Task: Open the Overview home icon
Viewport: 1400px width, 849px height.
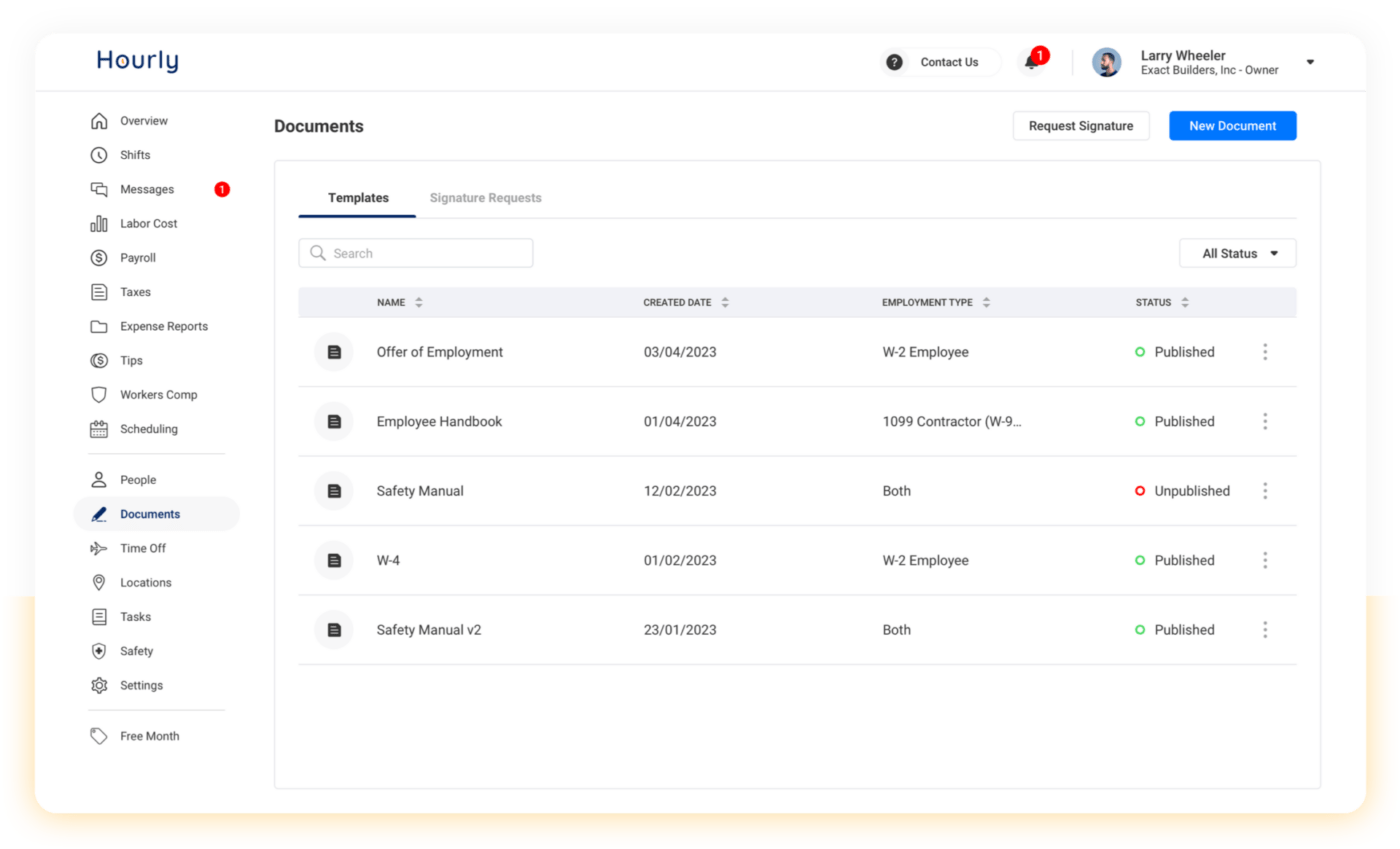Action: point(99,121)
